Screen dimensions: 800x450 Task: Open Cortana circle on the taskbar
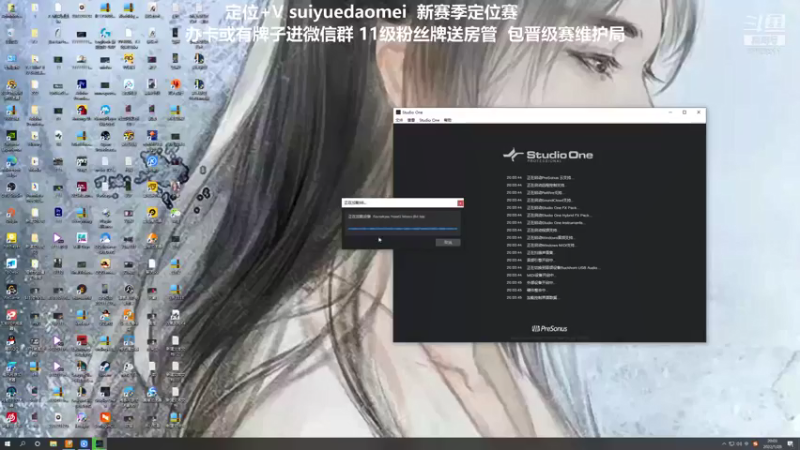[37, 444]
